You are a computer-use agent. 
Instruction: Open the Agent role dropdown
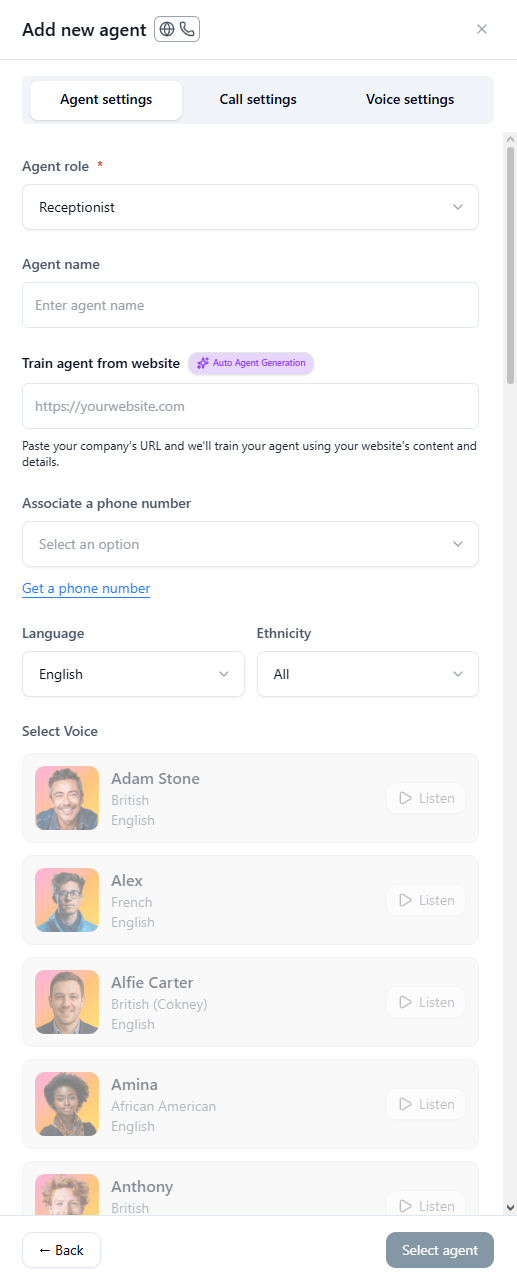coord(250,207)
